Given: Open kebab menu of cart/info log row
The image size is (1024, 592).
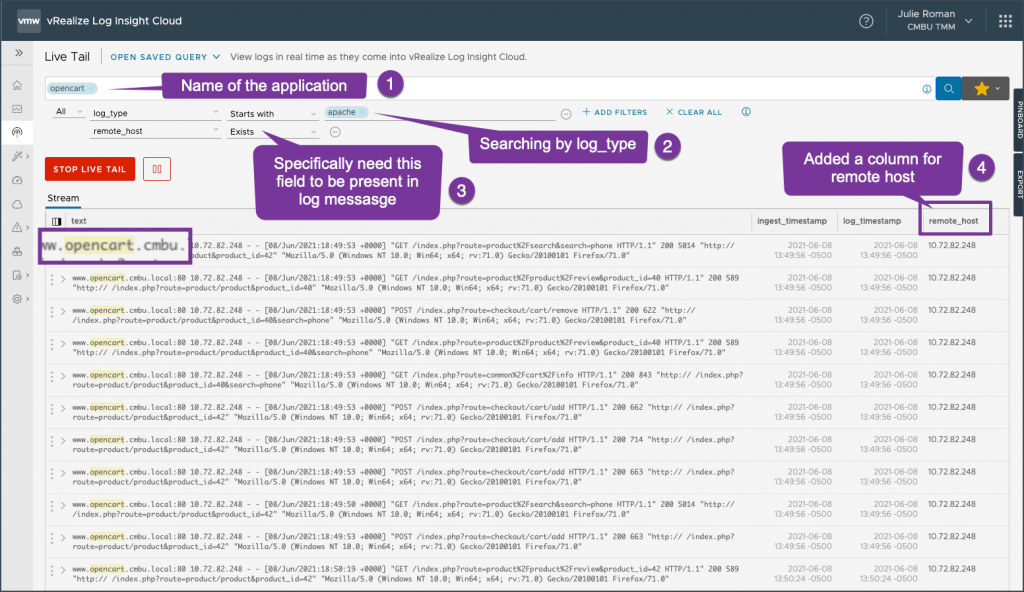Looking at the screenshot, I should pos(52,376).
